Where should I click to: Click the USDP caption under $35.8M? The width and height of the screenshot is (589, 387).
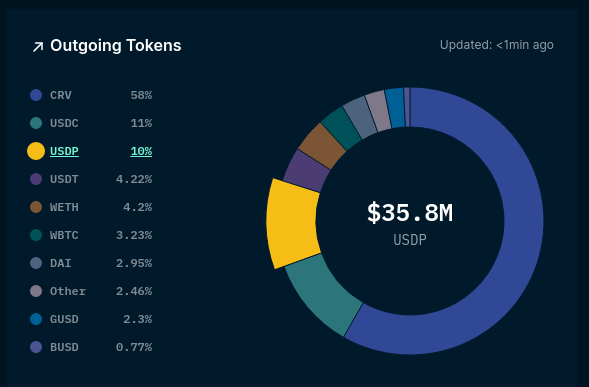(410, 240)
